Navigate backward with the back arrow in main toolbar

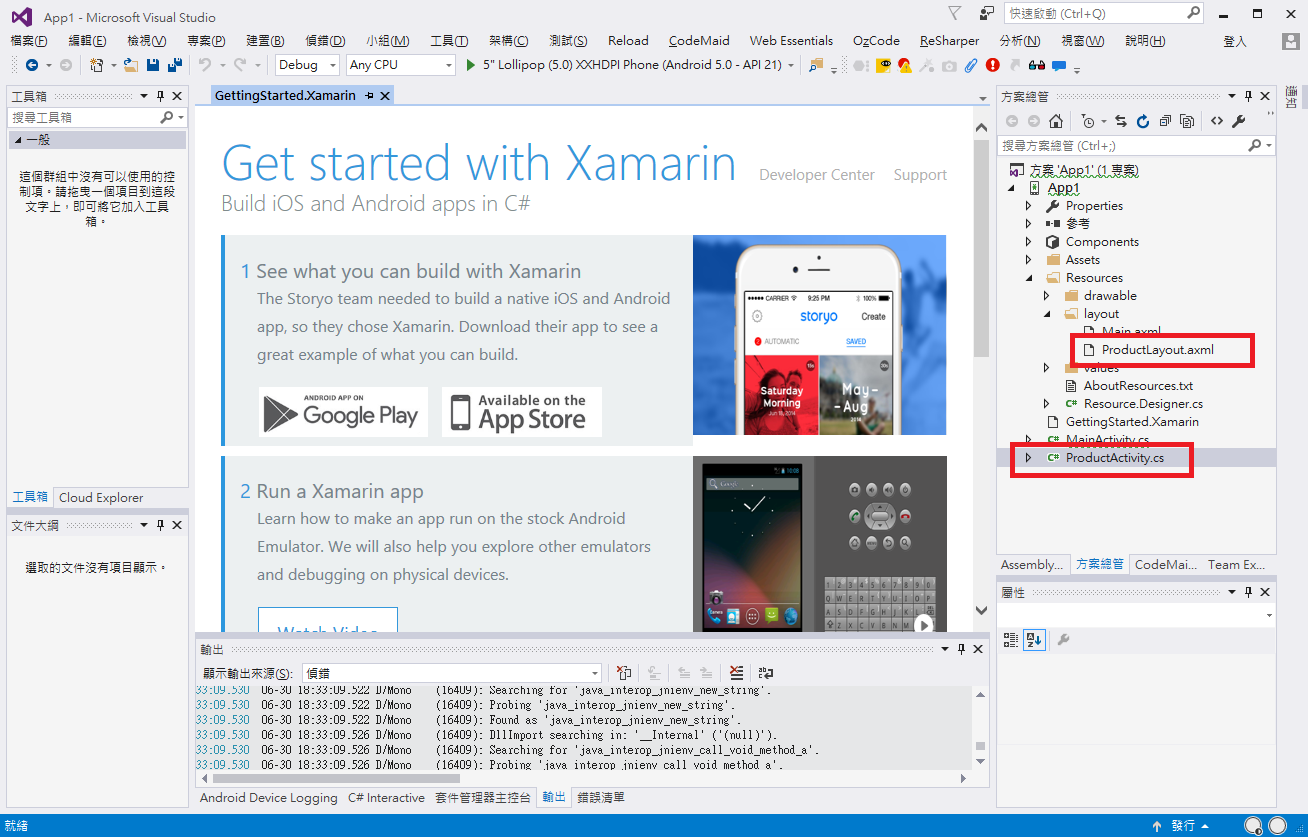coord(32,65)
